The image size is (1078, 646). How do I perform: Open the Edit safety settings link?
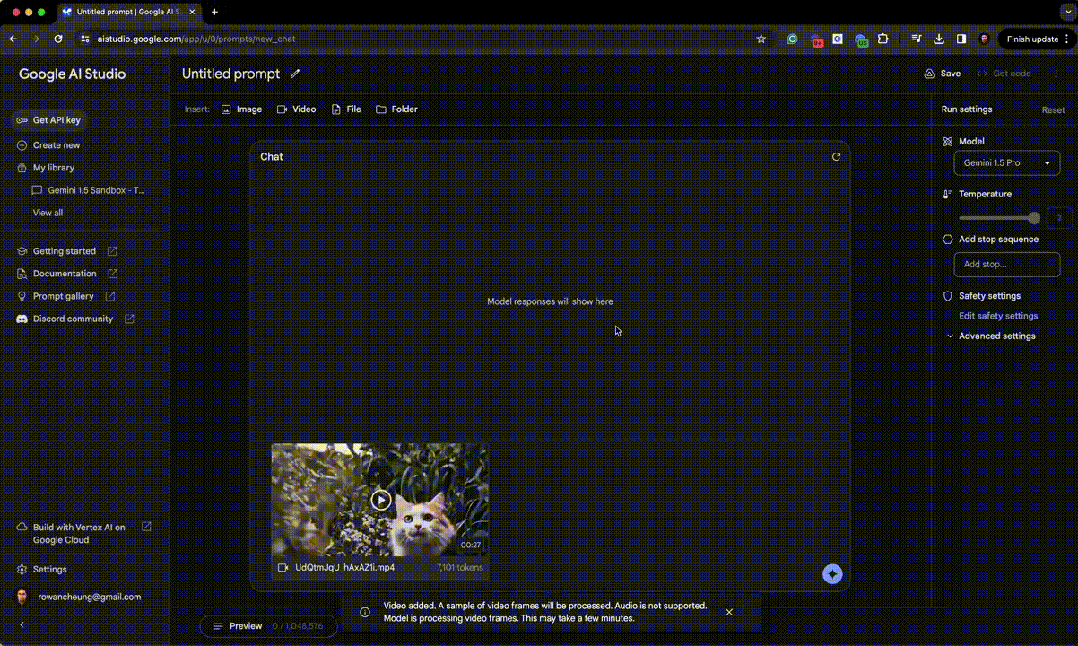coord(998,316)
